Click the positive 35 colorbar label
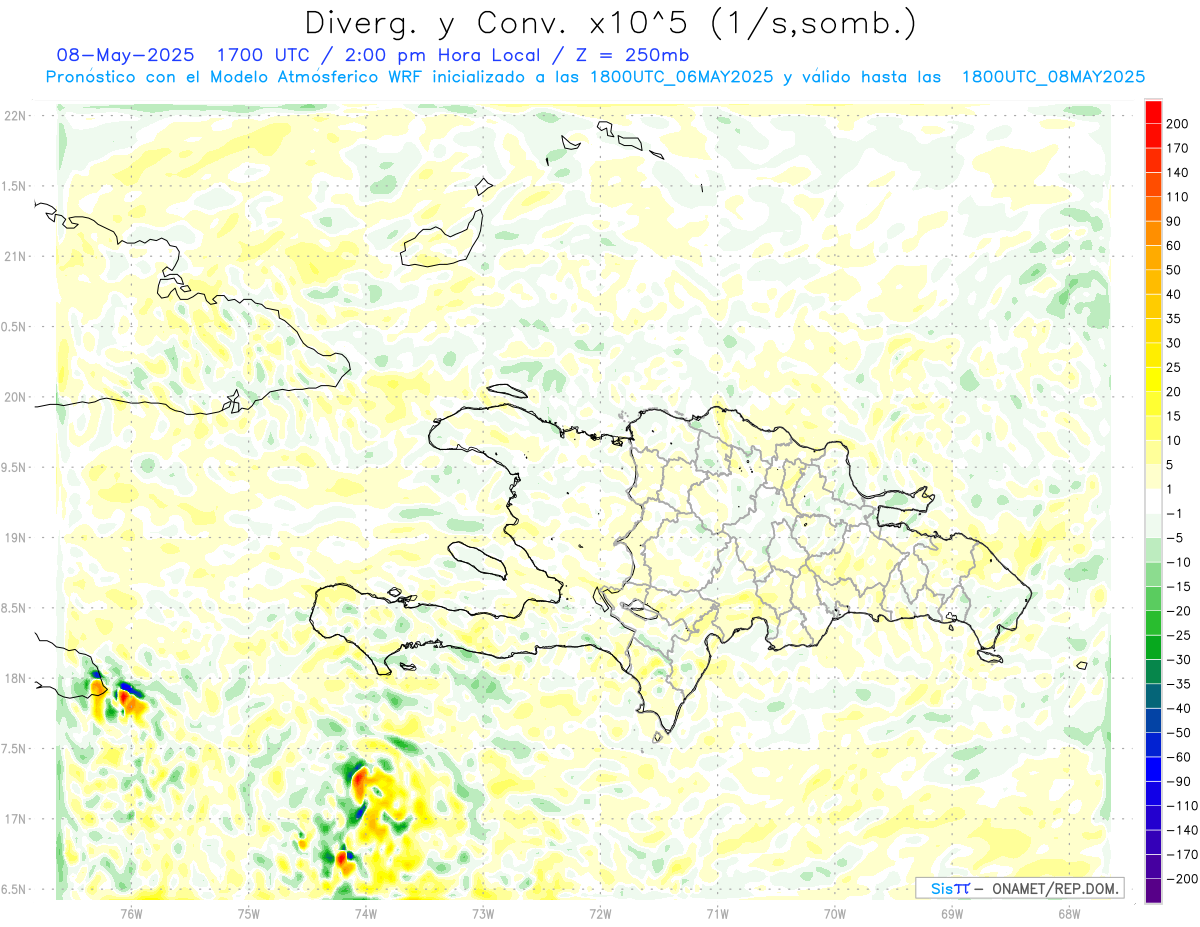1200x927 pixels. 1174,318
